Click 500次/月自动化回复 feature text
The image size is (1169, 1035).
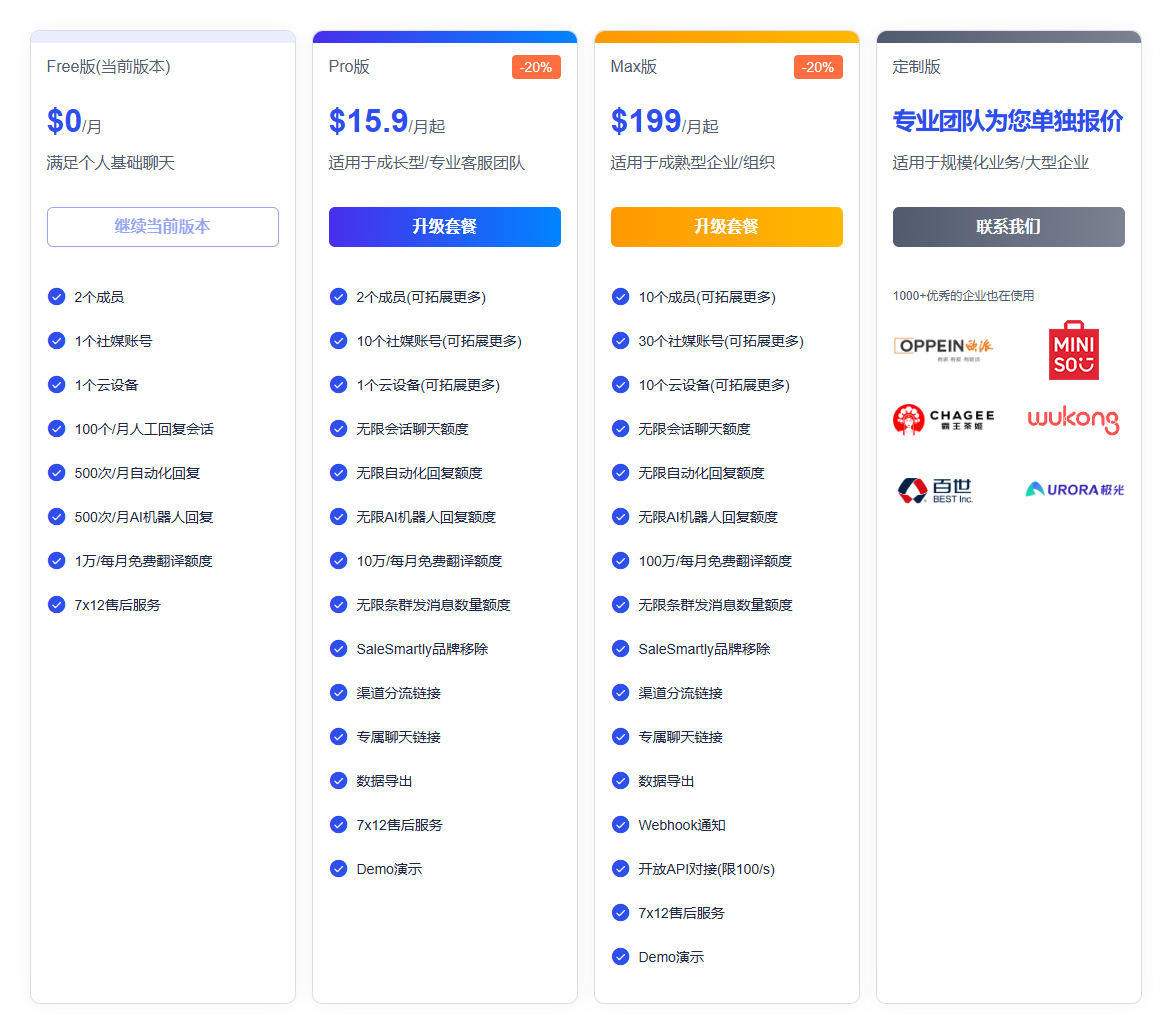(x=137, y=473)
